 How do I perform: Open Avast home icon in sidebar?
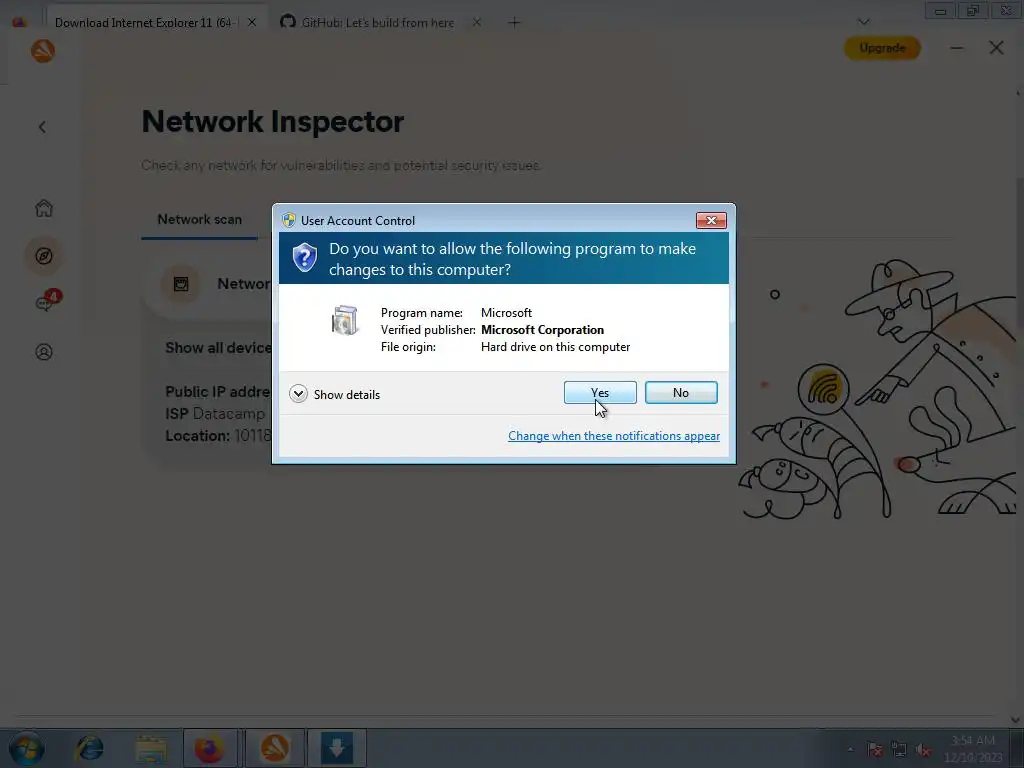(44, 208)
